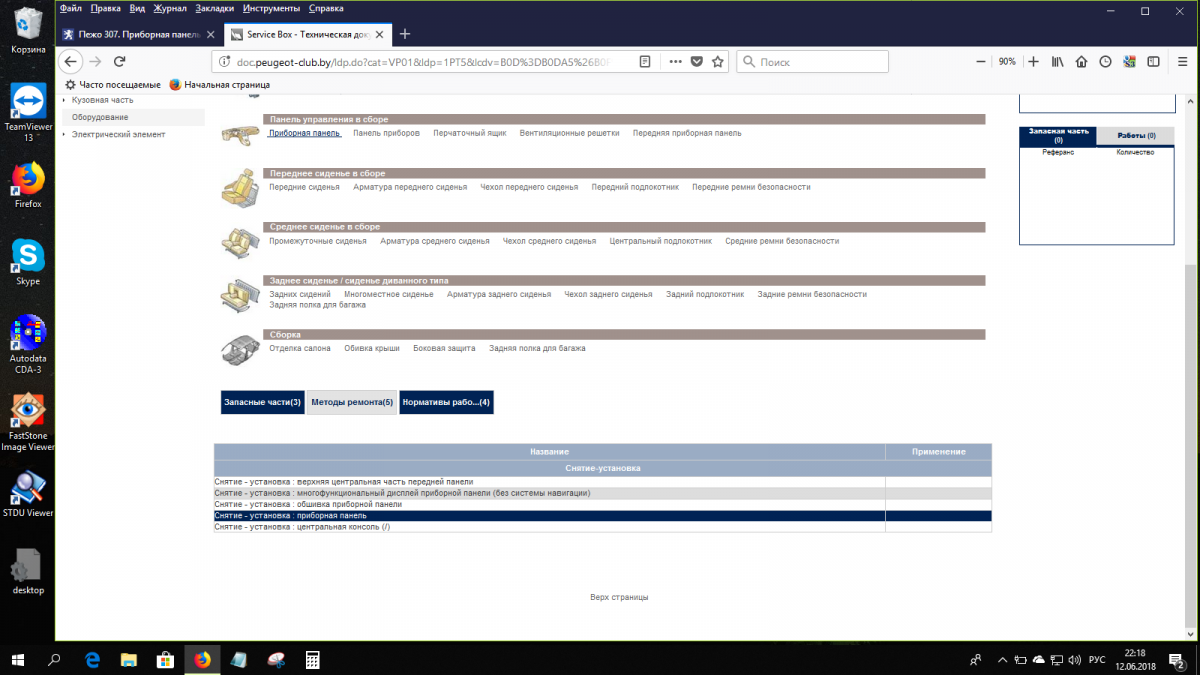Click the Запасные части(3) button
Screen dimensions: 1200x675
point(262,402)
